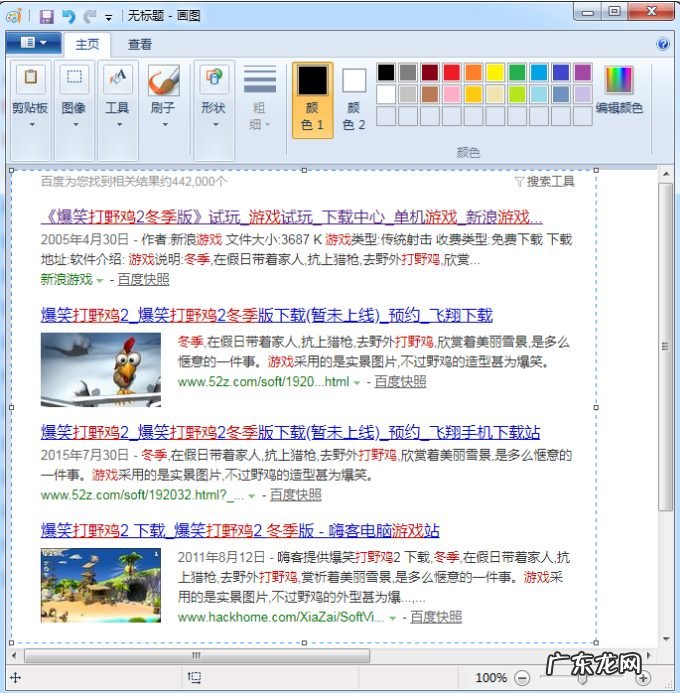Switch to the 主页 tab

coord(87,44)
